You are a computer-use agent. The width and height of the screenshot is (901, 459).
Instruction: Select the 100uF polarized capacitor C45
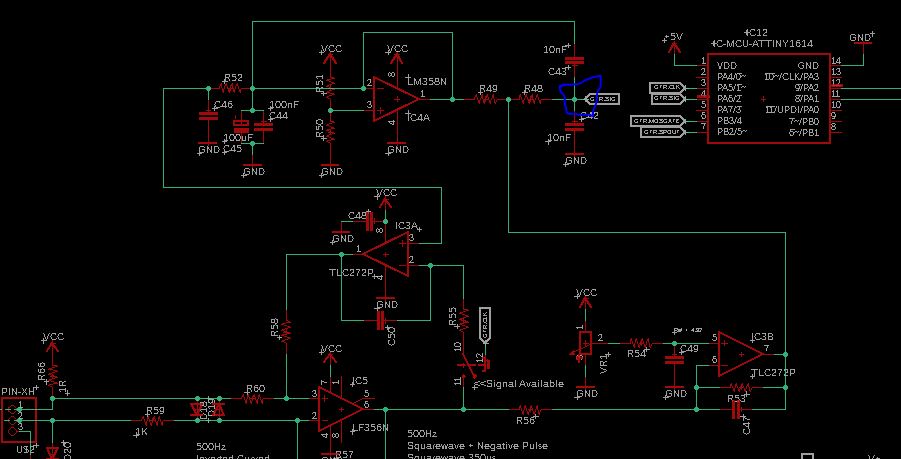(x=242, y=124)
